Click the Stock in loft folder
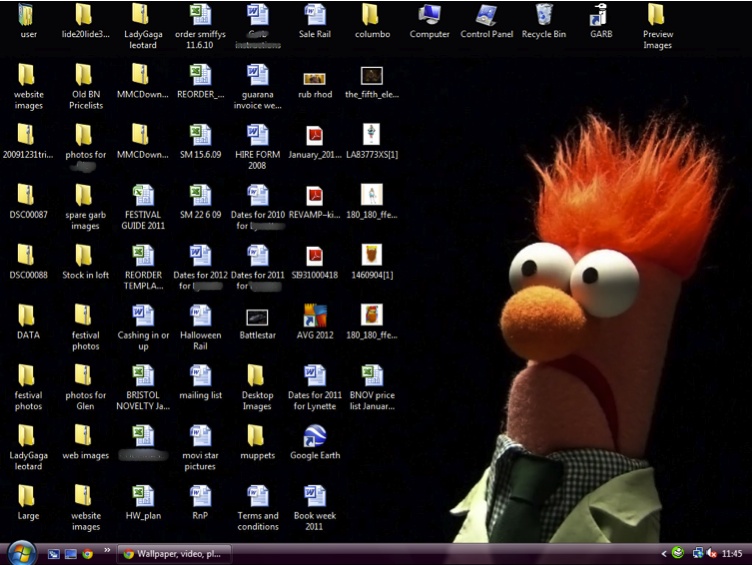 (85, 262)
